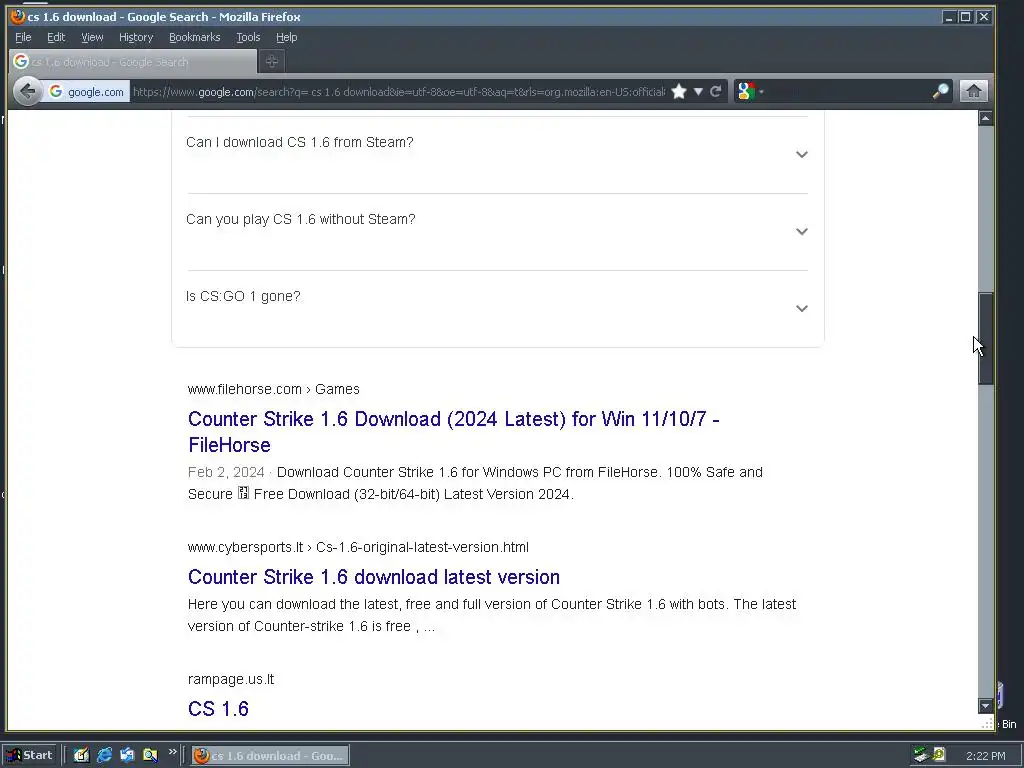The height and width of the screenshot is (768, 1024).
Task: Click the first quick launch icon
Action: [81, 756]
